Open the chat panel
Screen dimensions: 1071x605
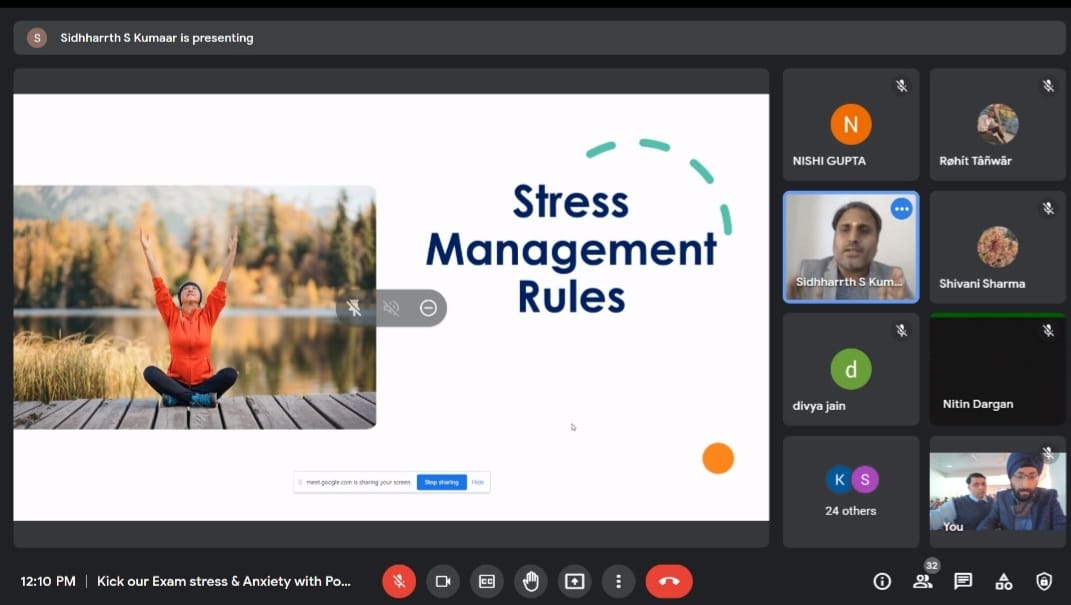(x=963, y=581)
